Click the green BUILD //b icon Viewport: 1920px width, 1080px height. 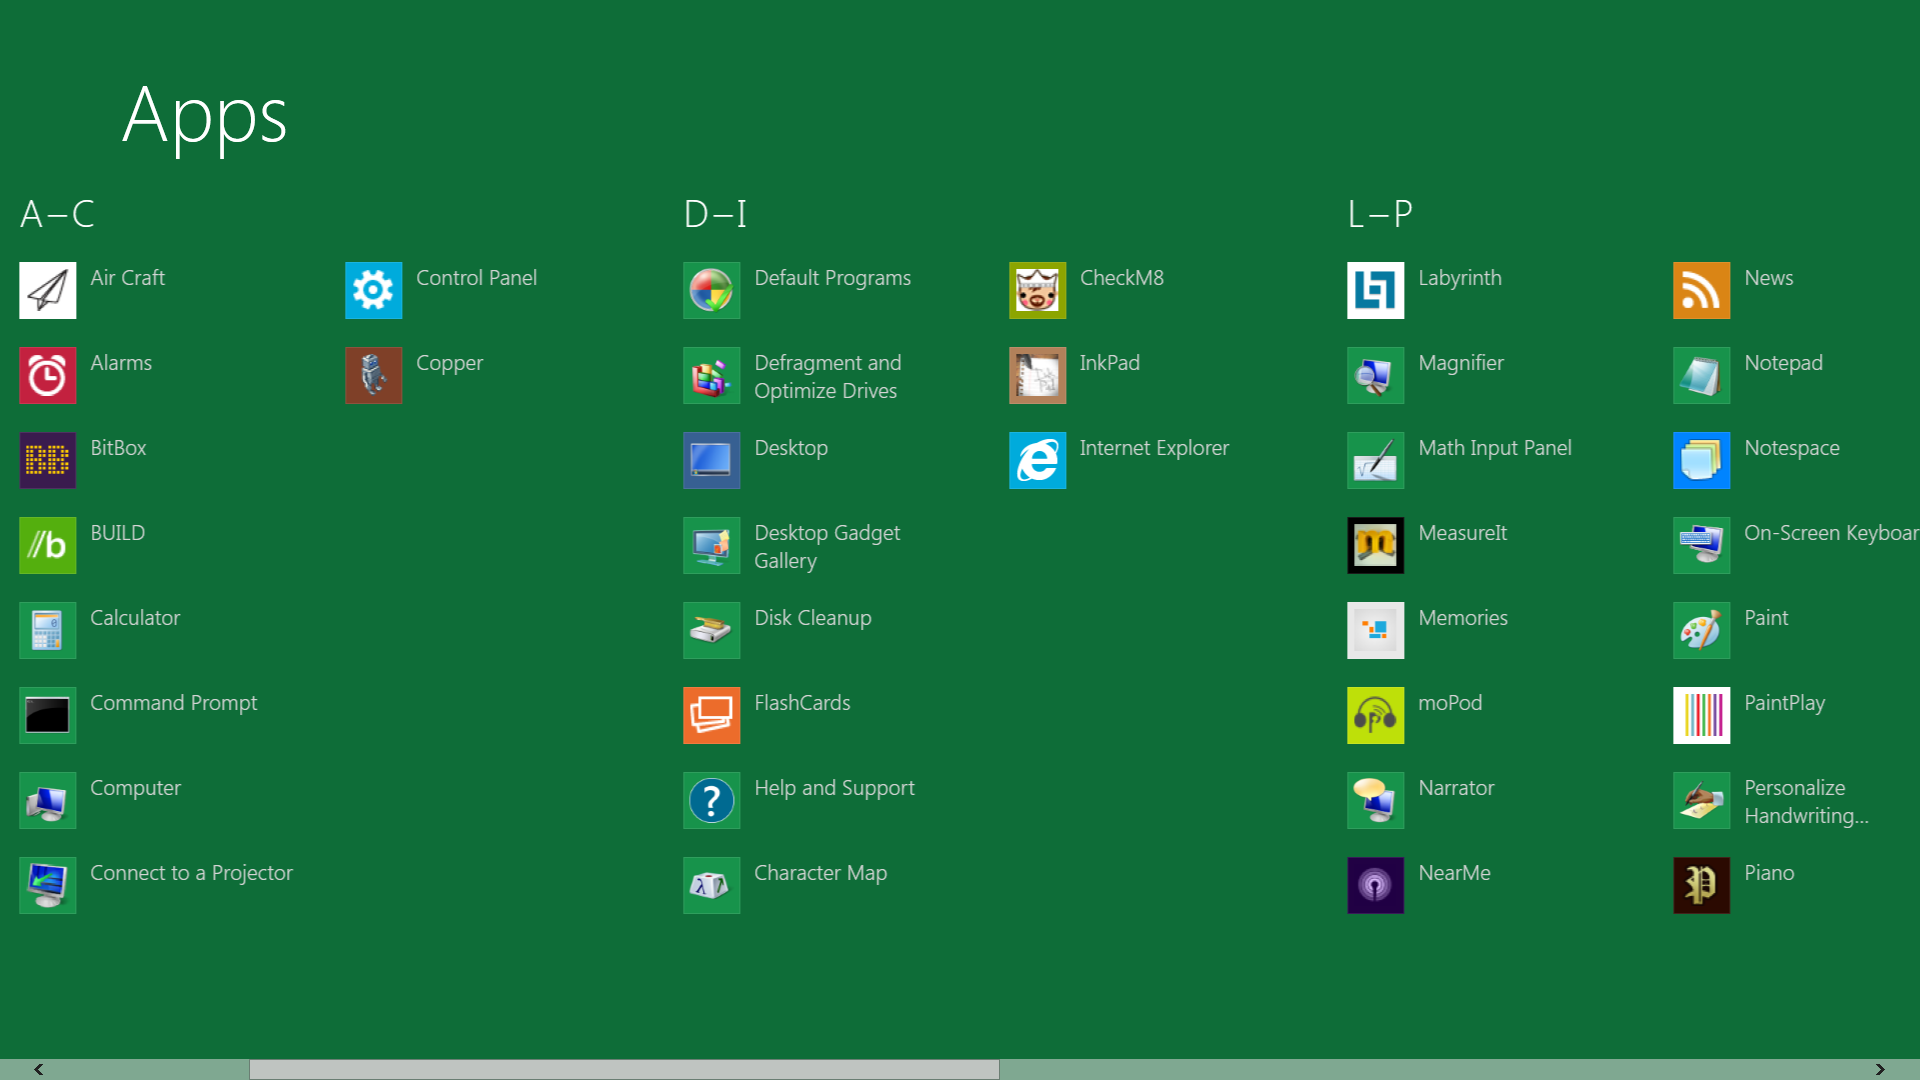48,545
